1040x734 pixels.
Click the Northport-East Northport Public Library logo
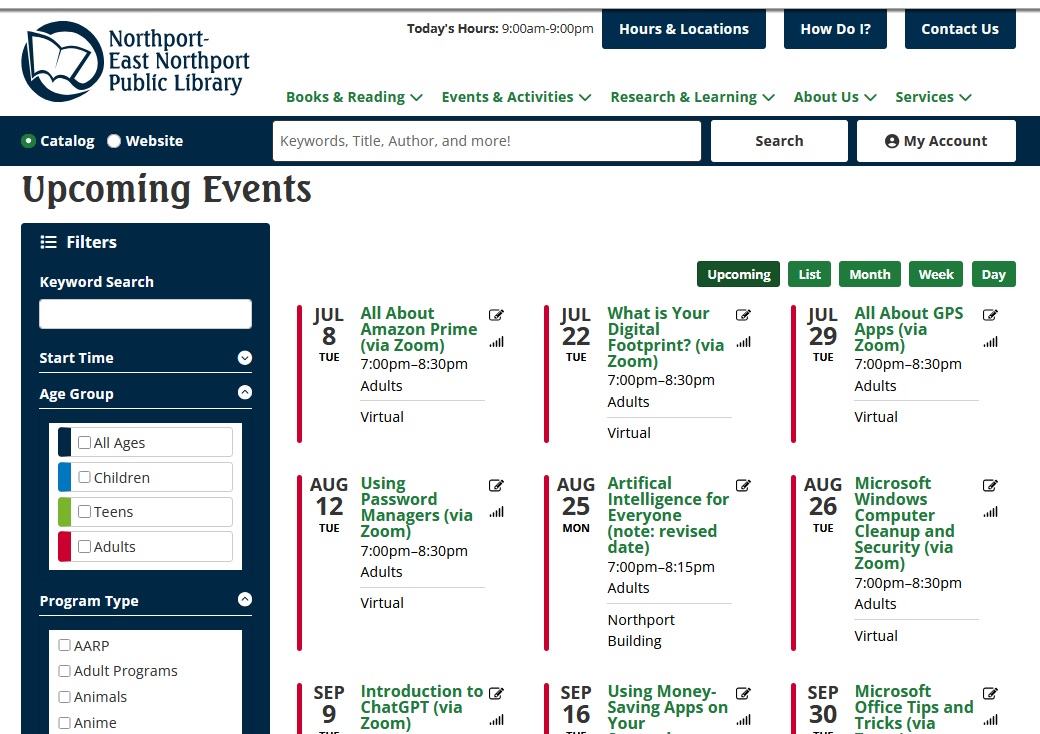136,61
